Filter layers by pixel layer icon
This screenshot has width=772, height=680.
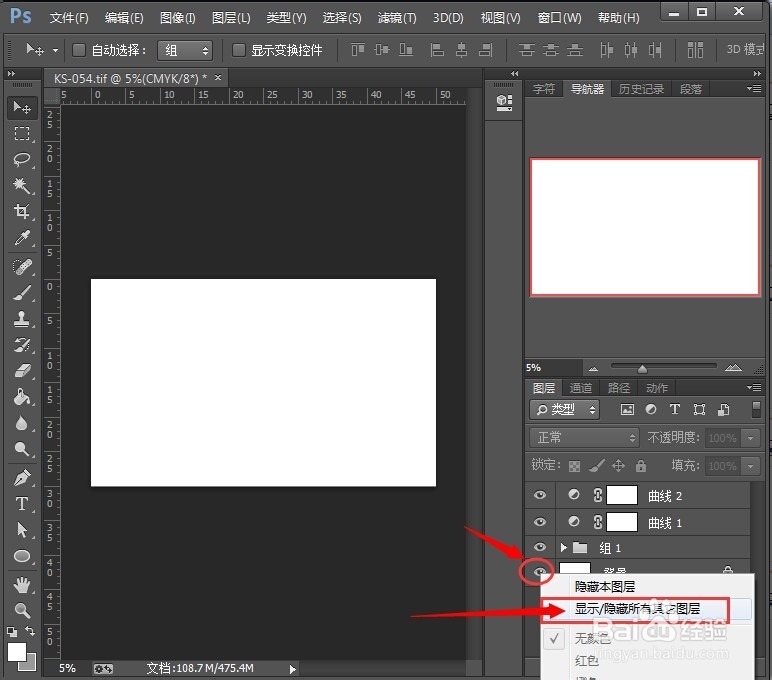point(627,410)
